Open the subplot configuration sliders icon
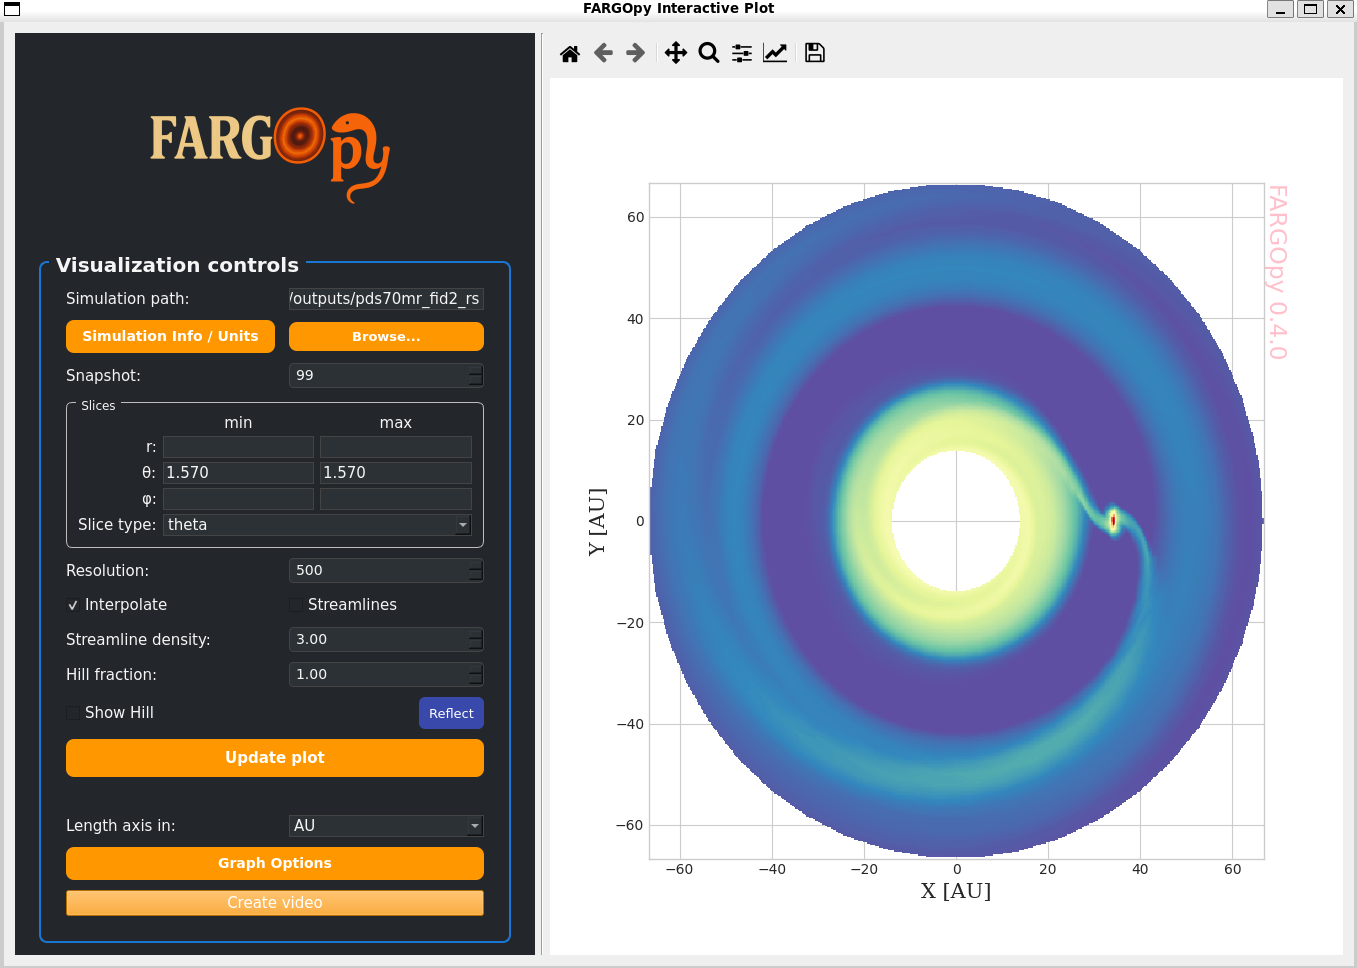The image size is (1357, 968). click(x=741, y=53)
